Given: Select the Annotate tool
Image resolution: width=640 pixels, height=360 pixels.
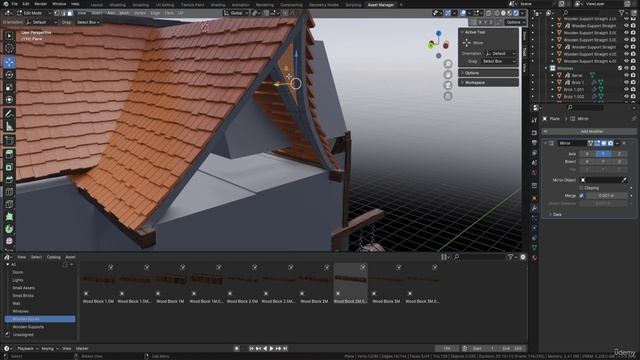Looking at the screenshot, I should [9, 114].
